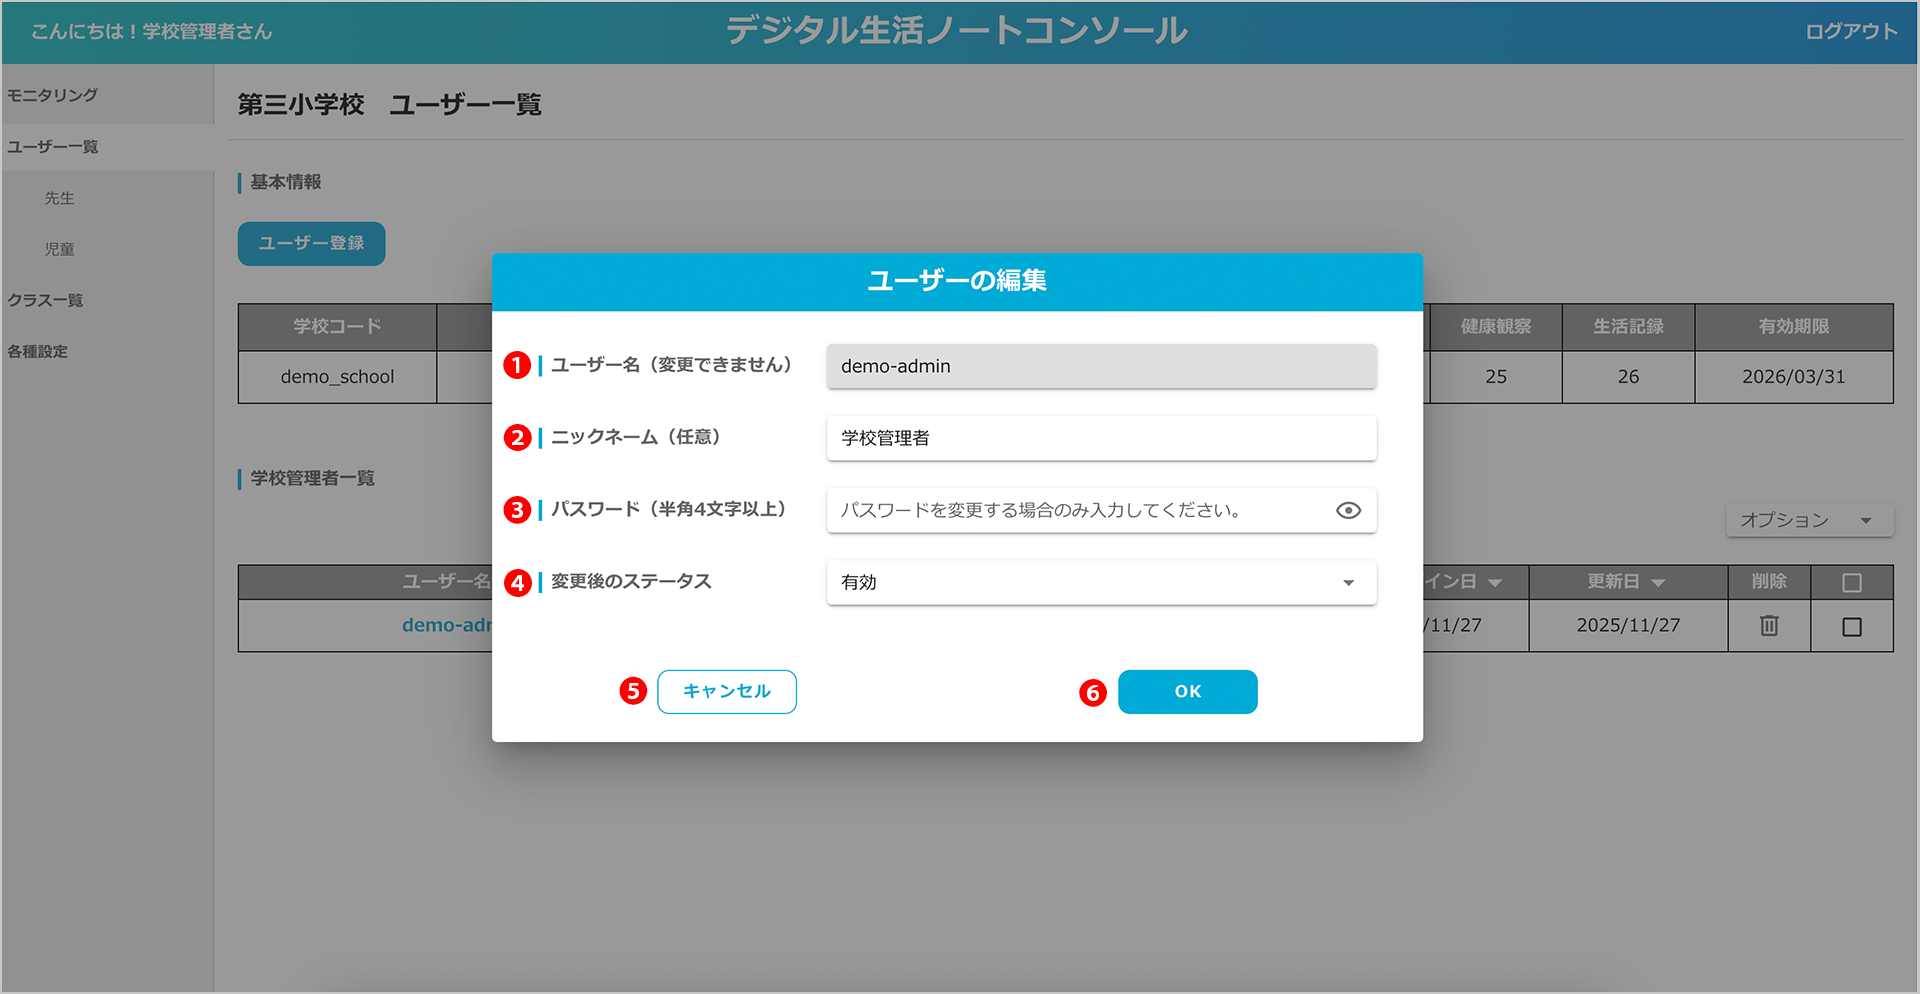Image resolution: width=1920 pixels, height=994 pixels.
Task: Click red number 1 marker beside username
Action: coord(517,366)
